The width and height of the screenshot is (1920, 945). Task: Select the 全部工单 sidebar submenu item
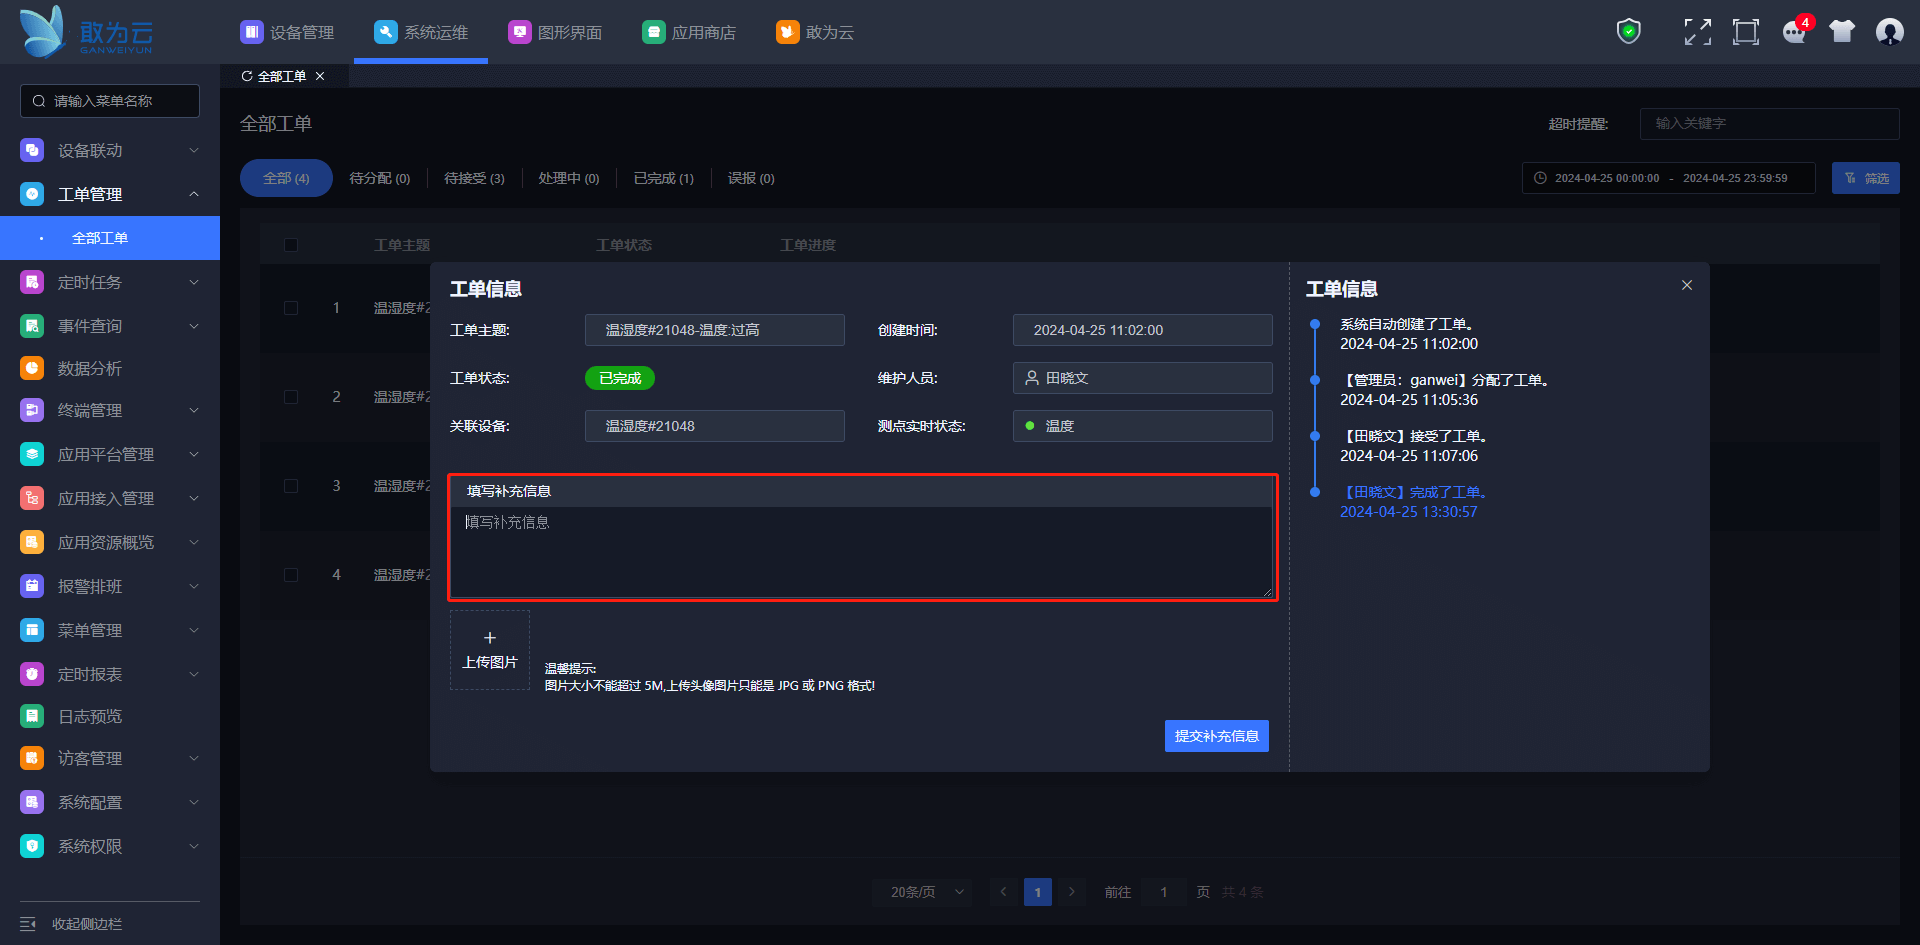click(110, 238)
